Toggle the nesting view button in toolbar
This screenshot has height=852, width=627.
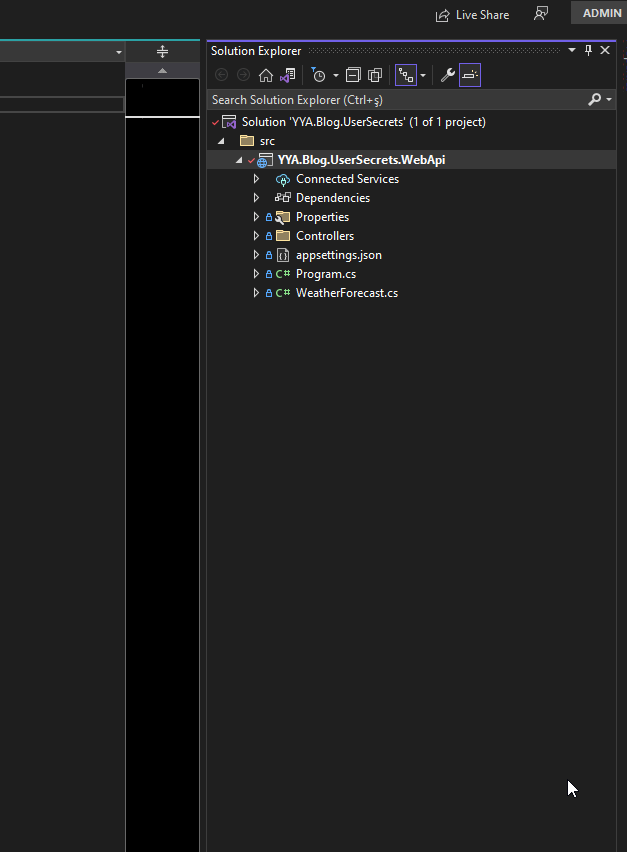click(x=406, y=75)
